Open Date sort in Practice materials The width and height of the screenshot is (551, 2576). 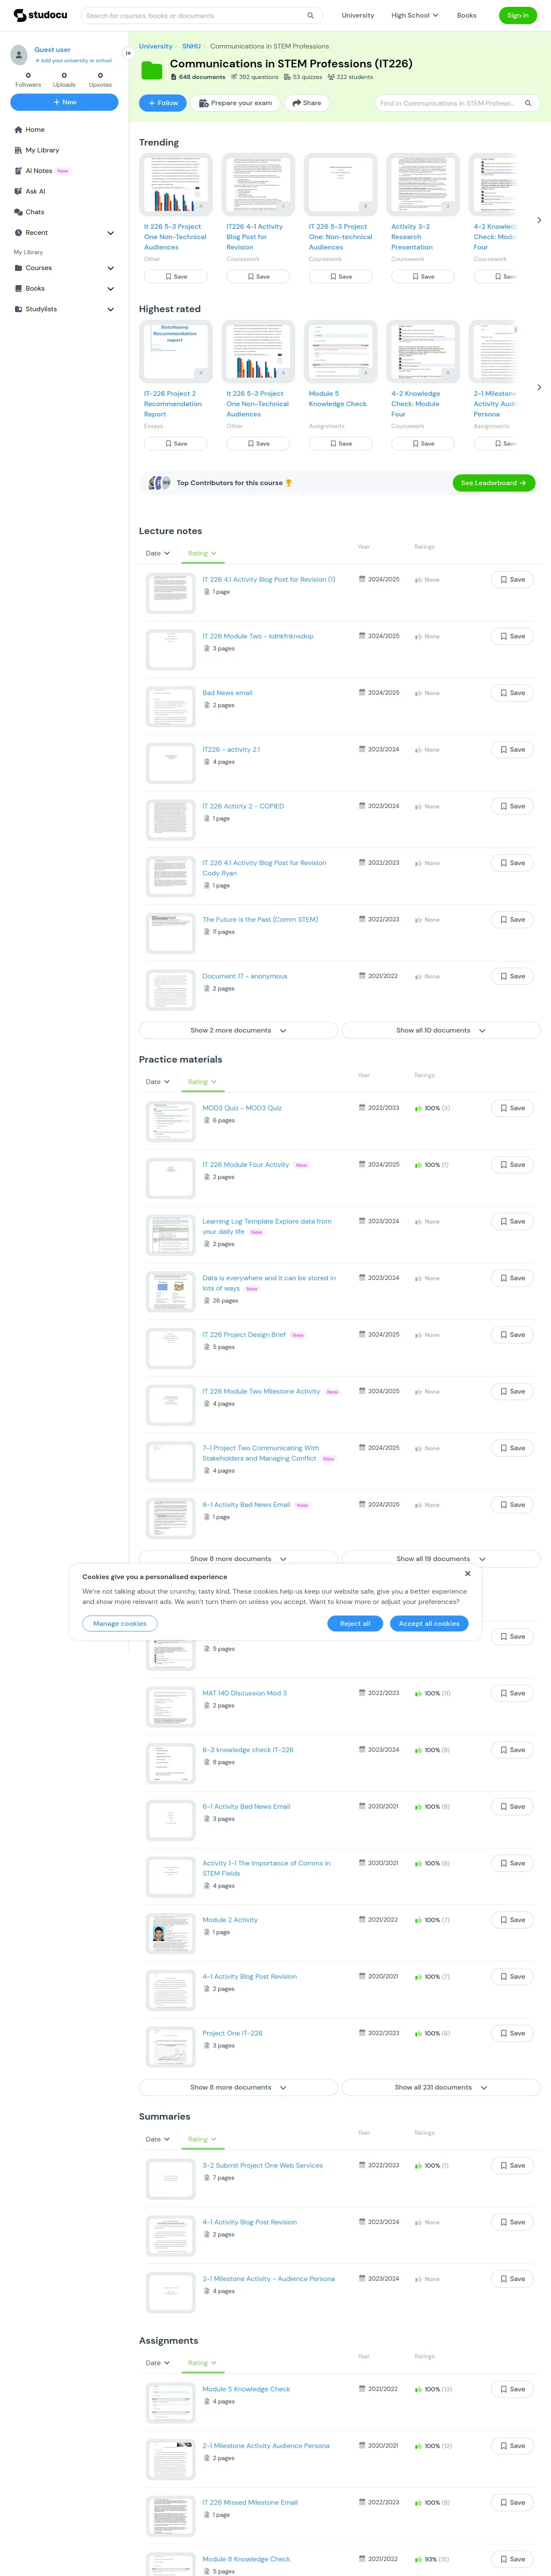point(157,1081)
